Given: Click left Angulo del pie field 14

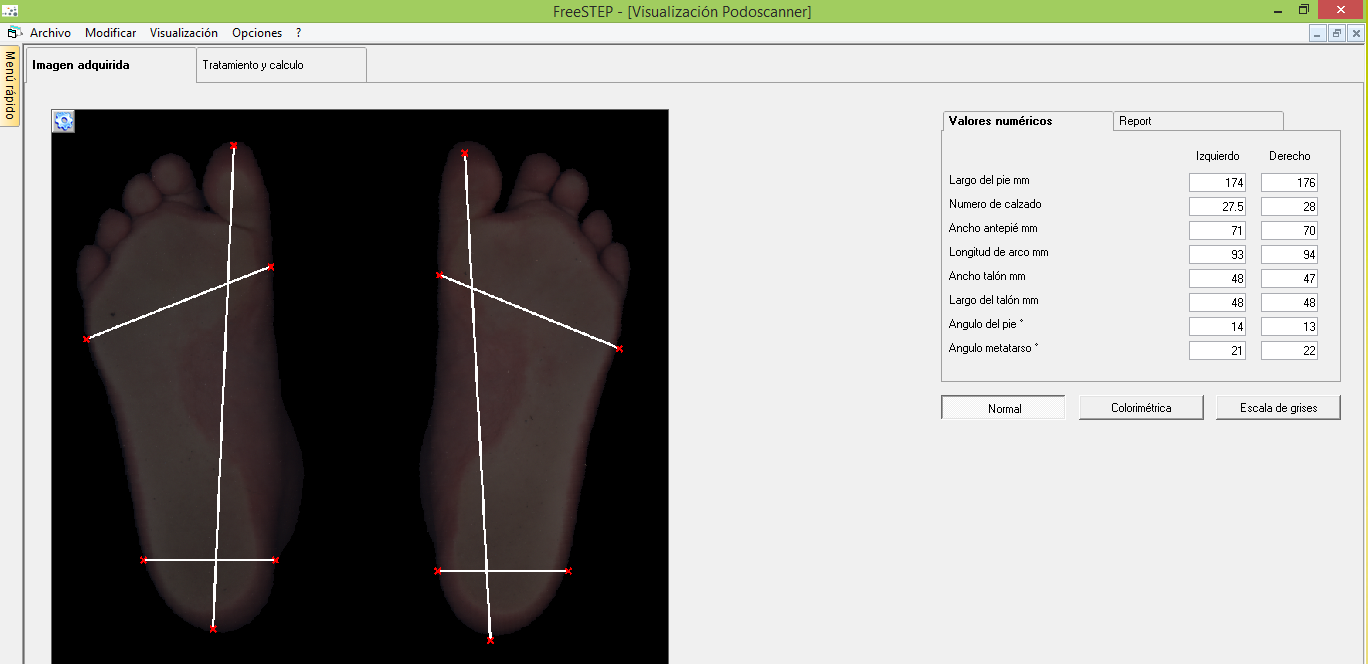Looking at the screenshot, I should point(1217,327).
